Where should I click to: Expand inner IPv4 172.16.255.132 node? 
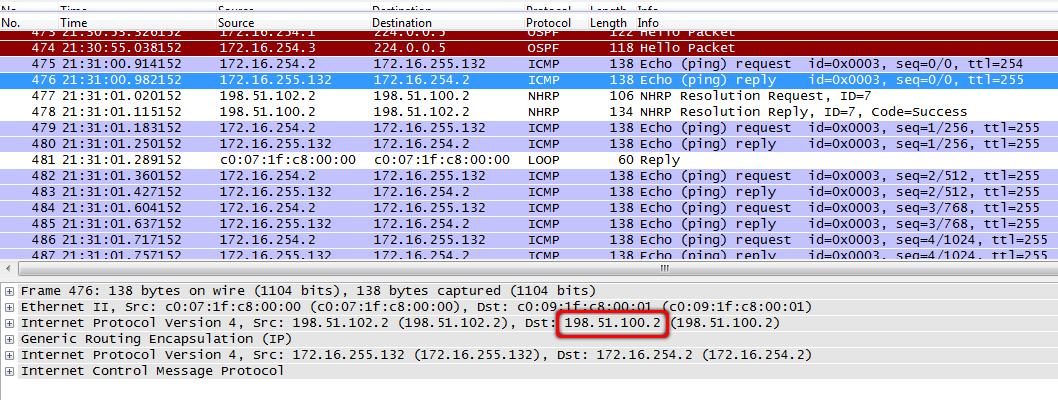coord(9,355)
